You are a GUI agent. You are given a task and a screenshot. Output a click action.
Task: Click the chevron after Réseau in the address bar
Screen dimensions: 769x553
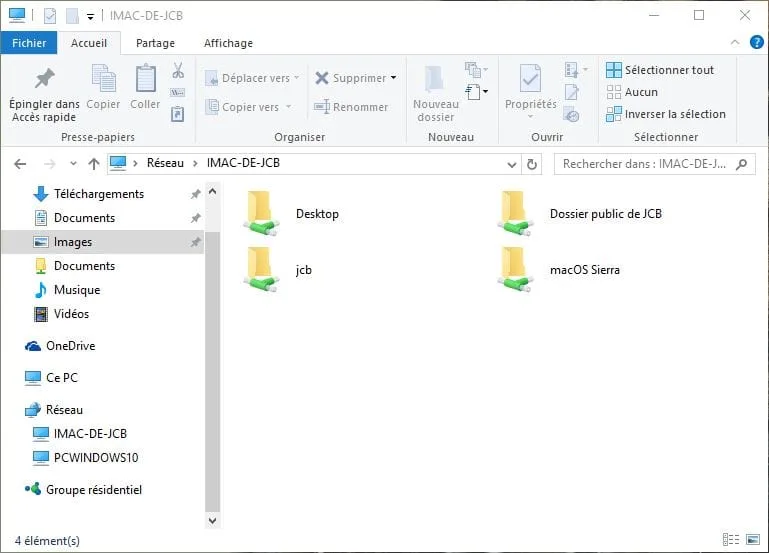(195, 163)
